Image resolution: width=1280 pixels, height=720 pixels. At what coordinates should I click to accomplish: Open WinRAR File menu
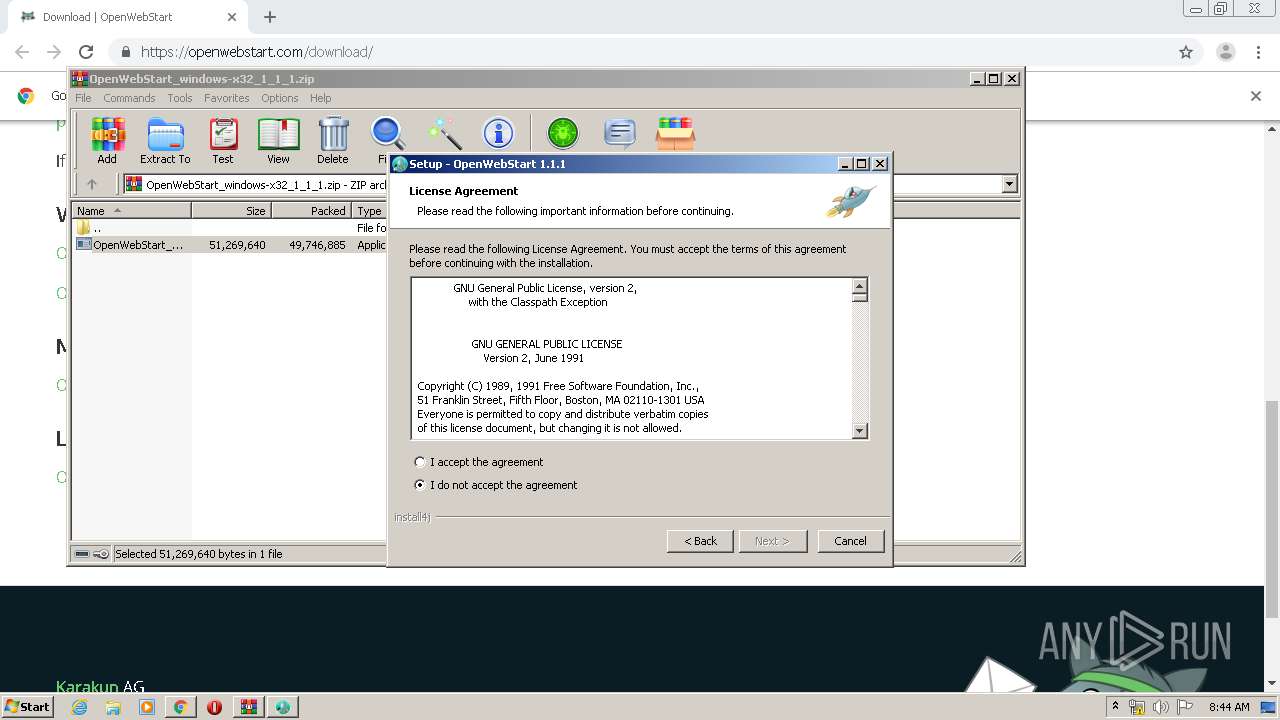83,98
